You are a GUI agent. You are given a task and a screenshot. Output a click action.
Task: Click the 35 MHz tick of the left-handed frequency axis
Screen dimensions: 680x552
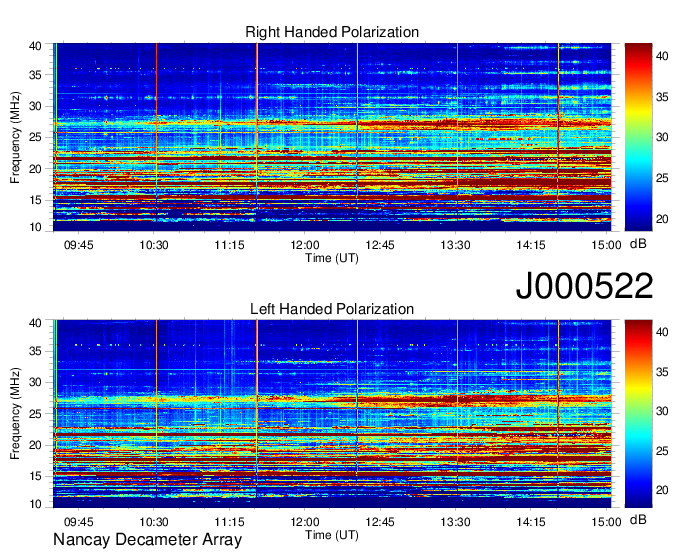coord(35,351)
